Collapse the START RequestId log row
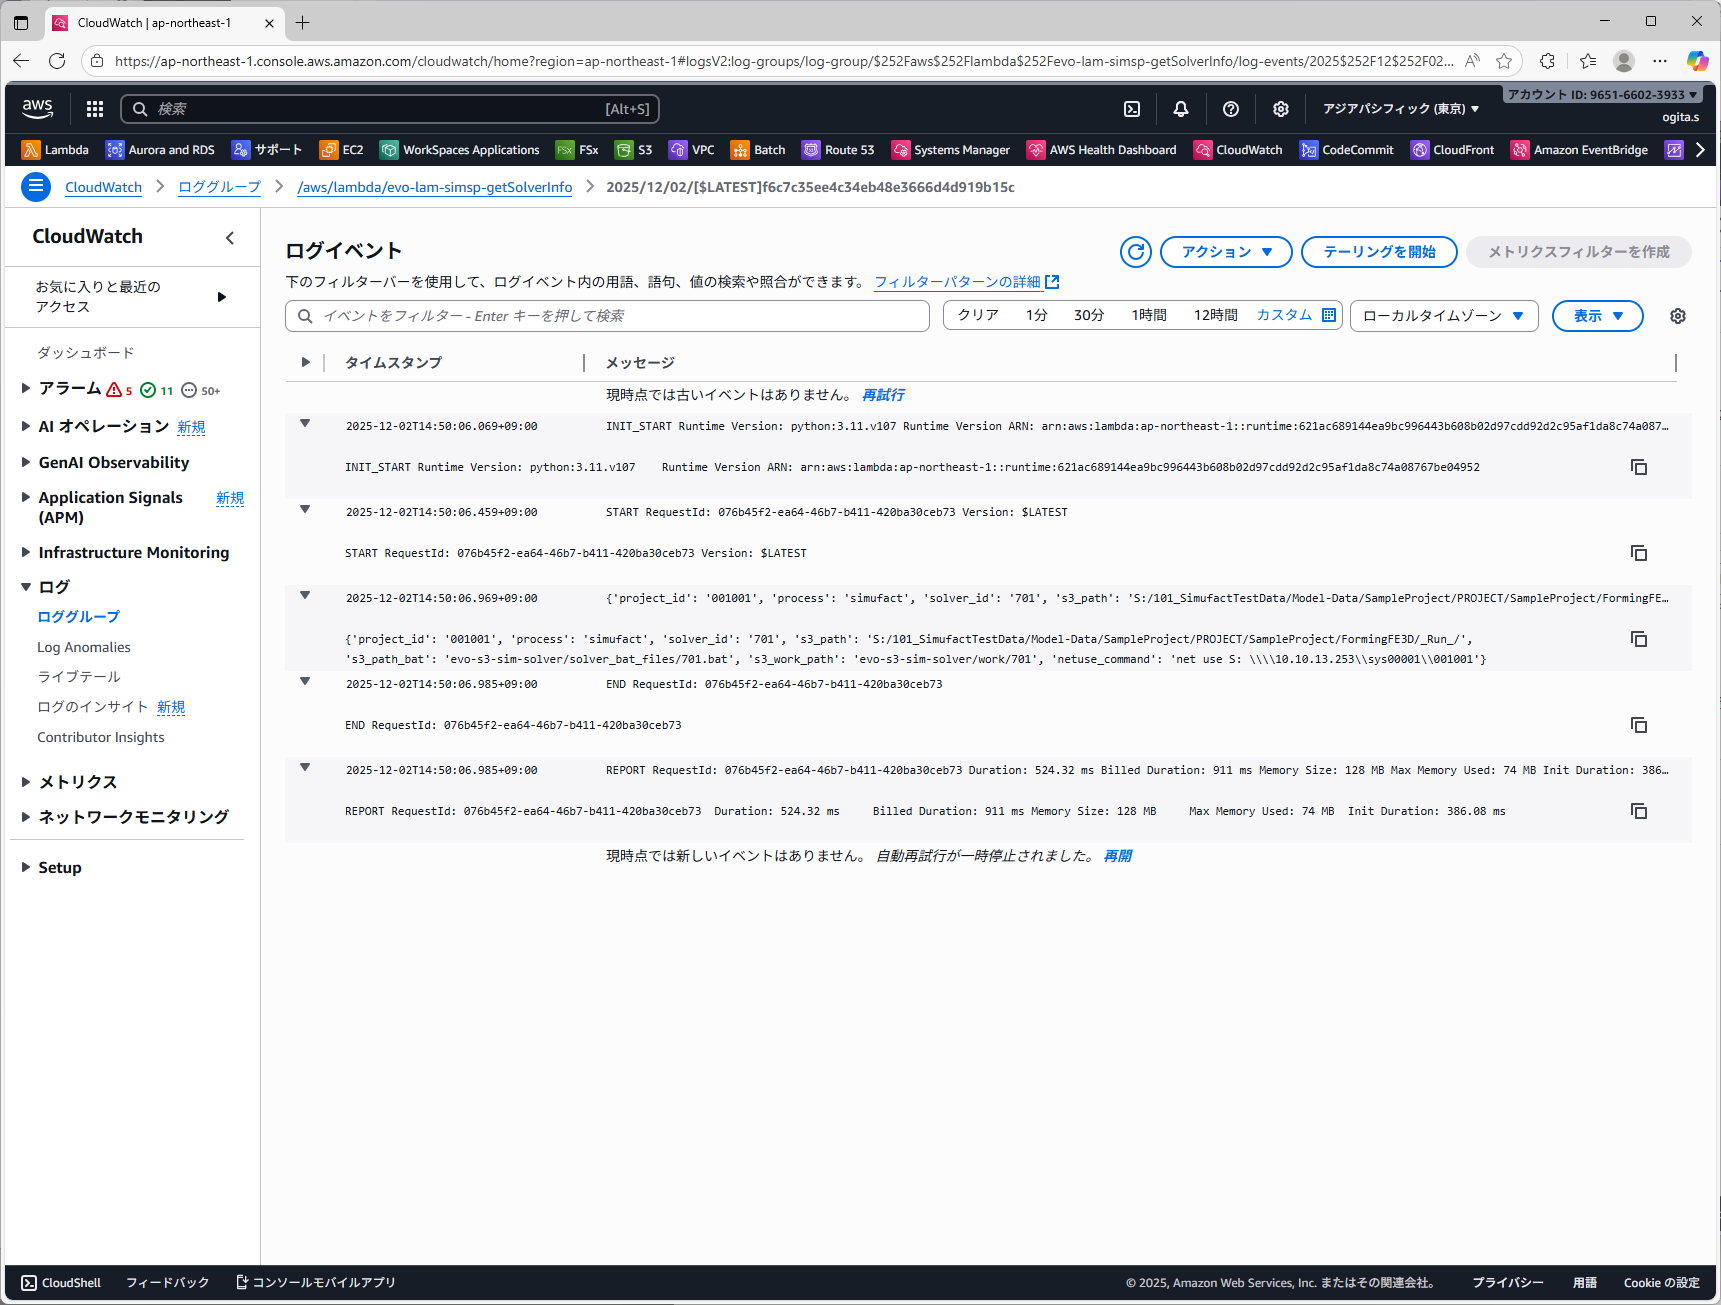This screenshot has height=1305, width=1721. coord(305,510)
